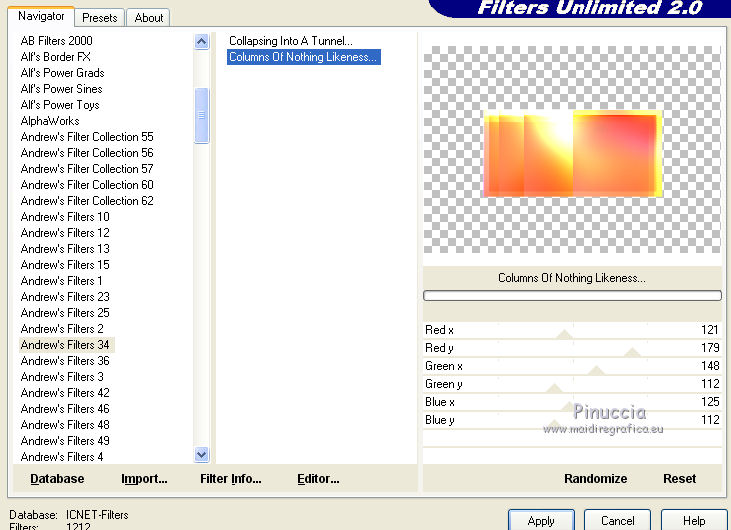The width and height of the screenshot is (731, 530).
Task: Cancel the filter dialog
Action: (617, 520)
